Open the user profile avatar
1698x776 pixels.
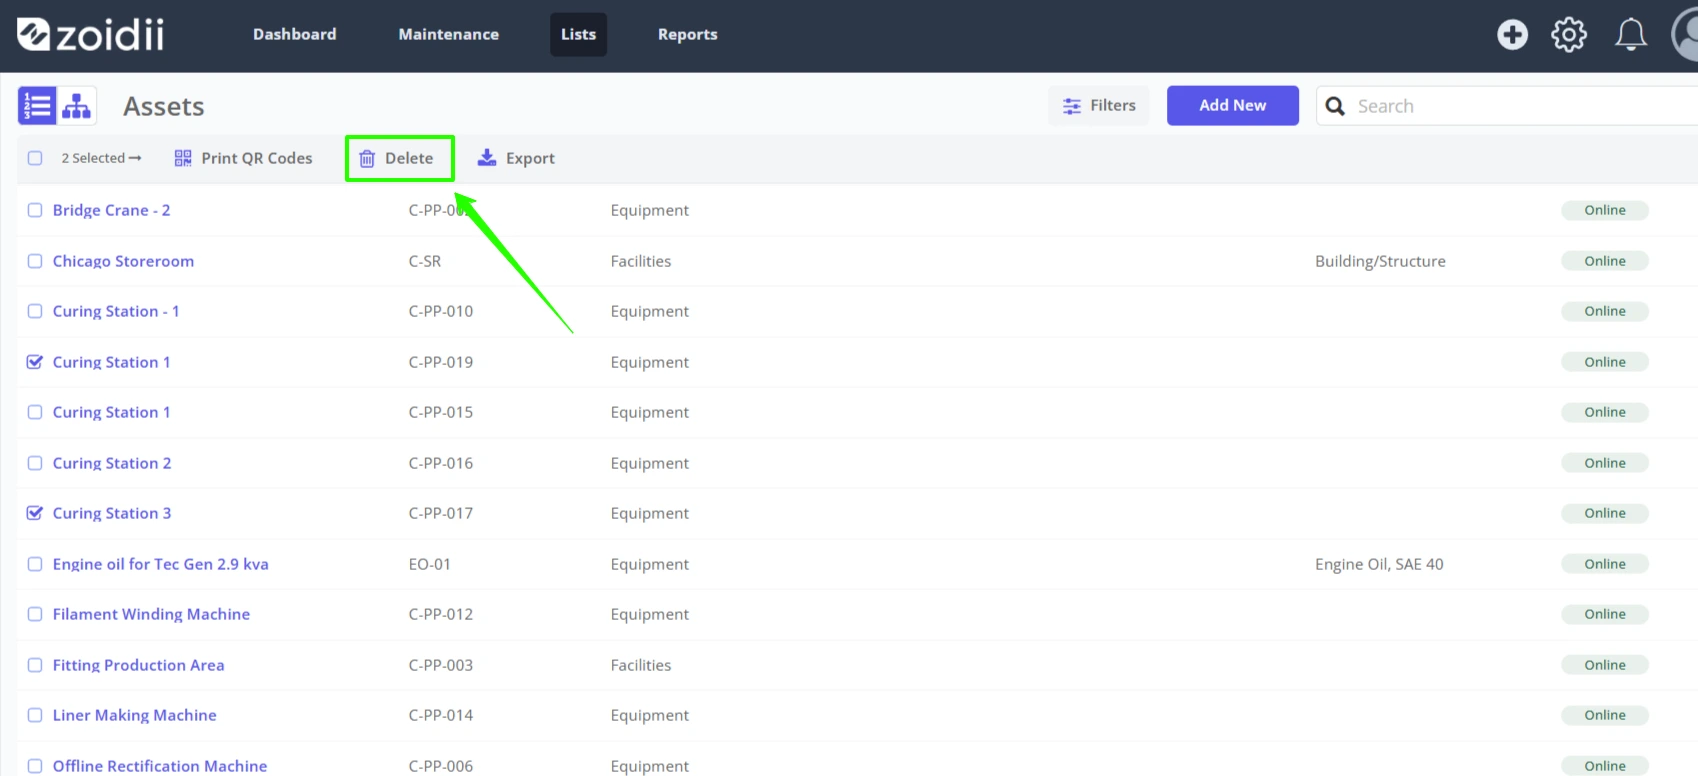1685,35
